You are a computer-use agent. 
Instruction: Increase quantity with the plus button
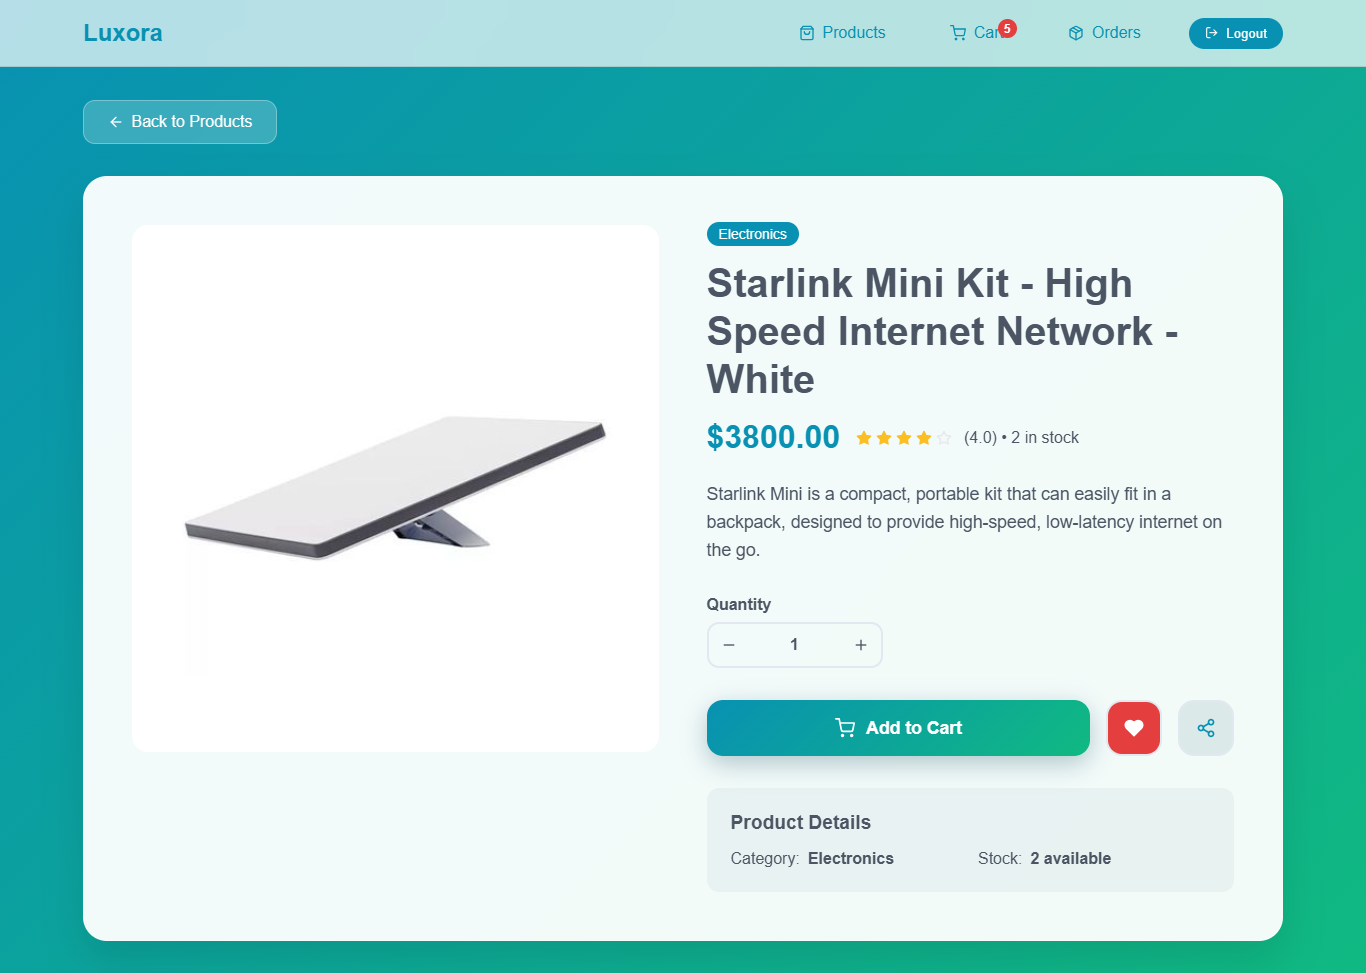coord(860,645)
